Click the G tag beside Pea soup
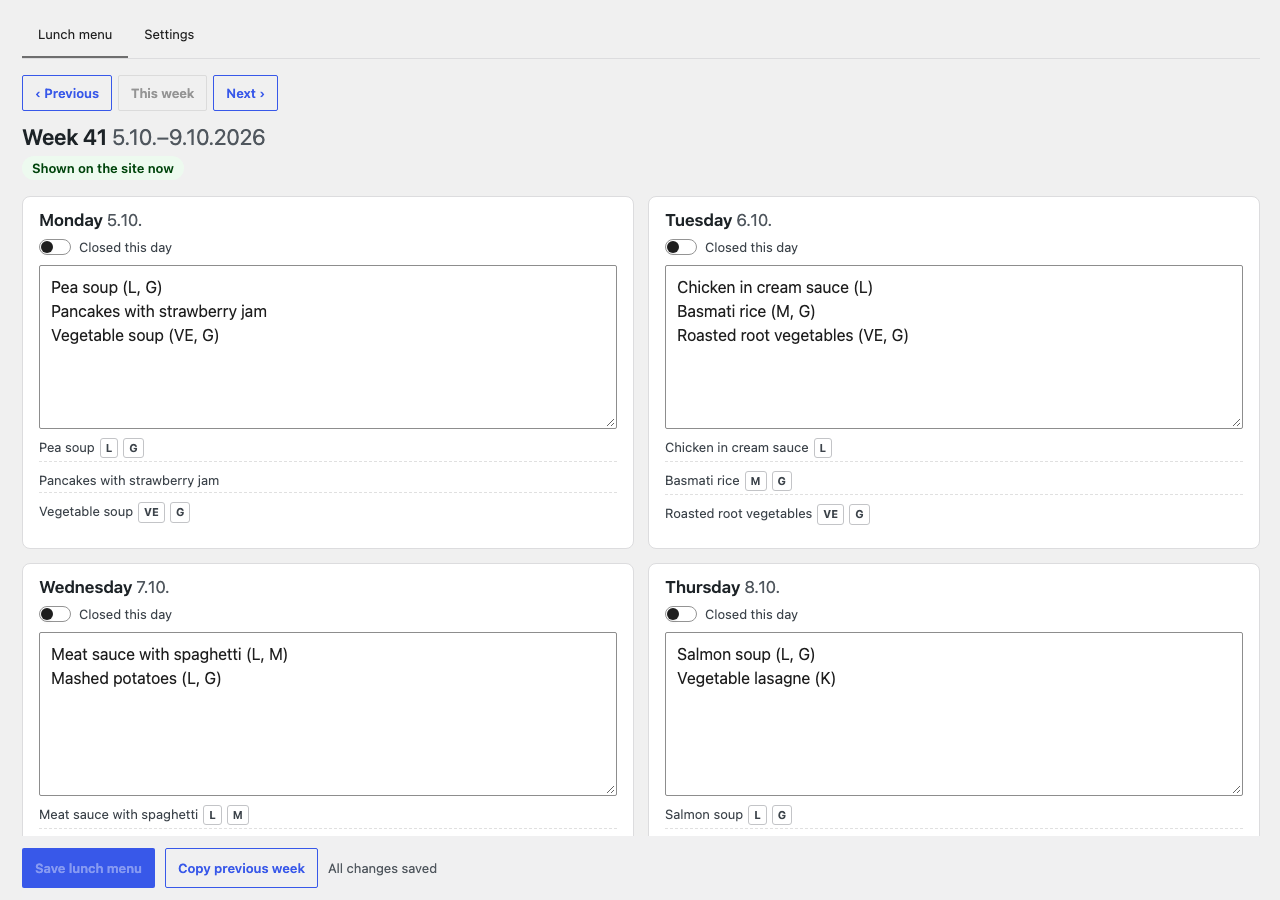Image resolution: width=1280 pixels, height=900 pixels. [133, 448]
